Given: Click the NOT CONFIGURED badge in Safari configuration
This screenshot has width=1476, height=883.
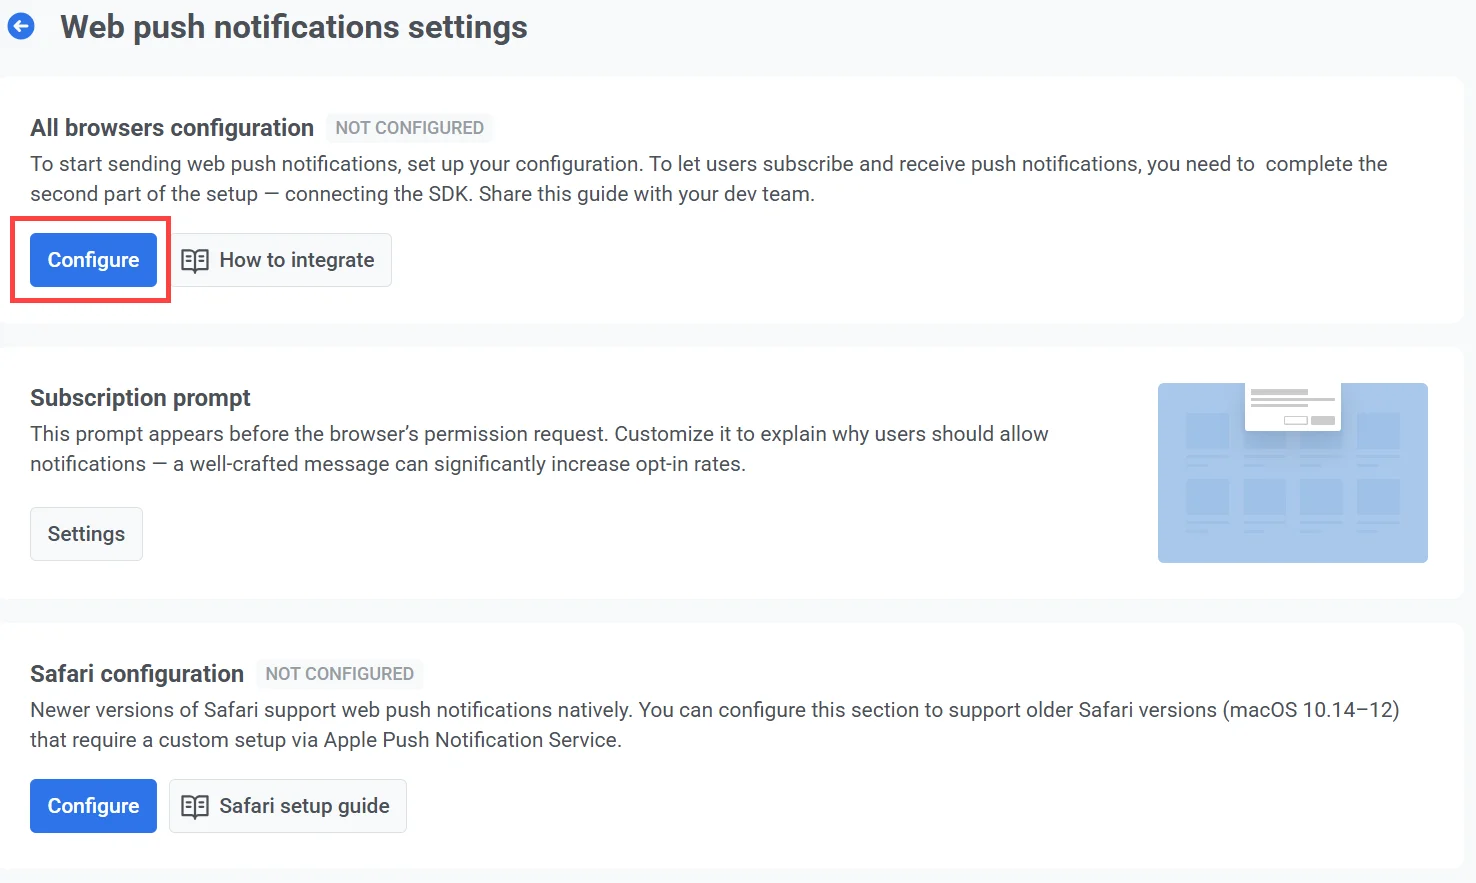Looking at the screenshot, I should click(339, 674).
